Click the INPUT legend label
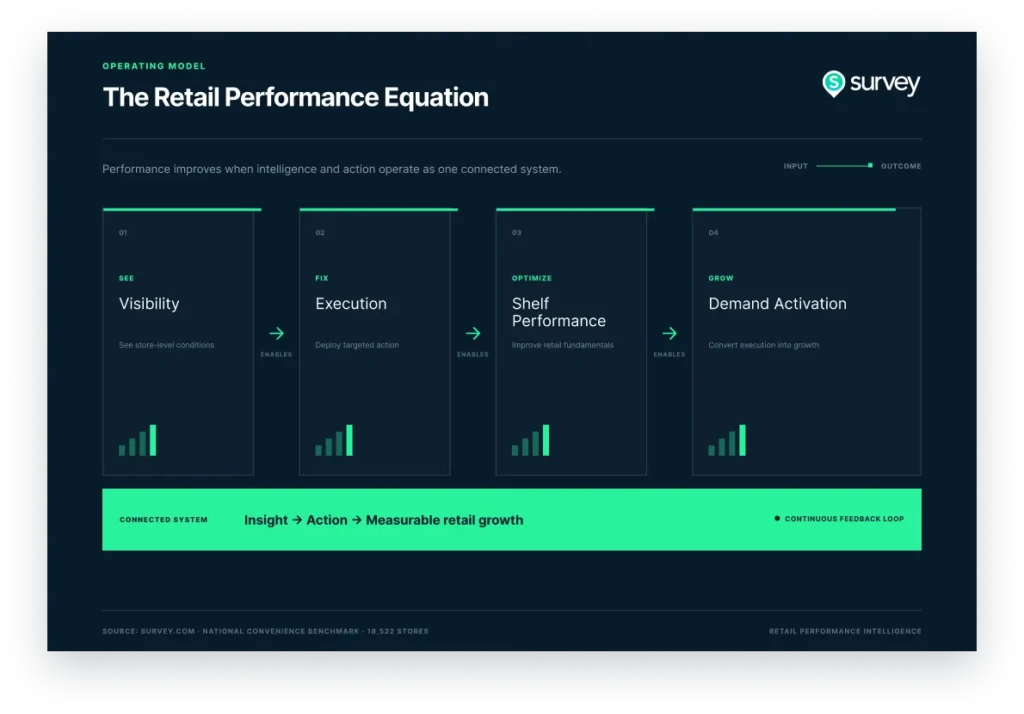Viewport: 1024px width, 714px height. 795,166
